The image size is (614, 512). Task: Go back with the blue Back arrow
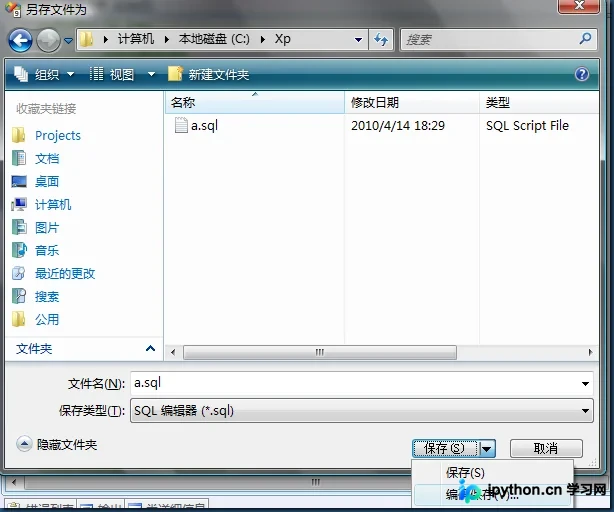click(20, 40)
